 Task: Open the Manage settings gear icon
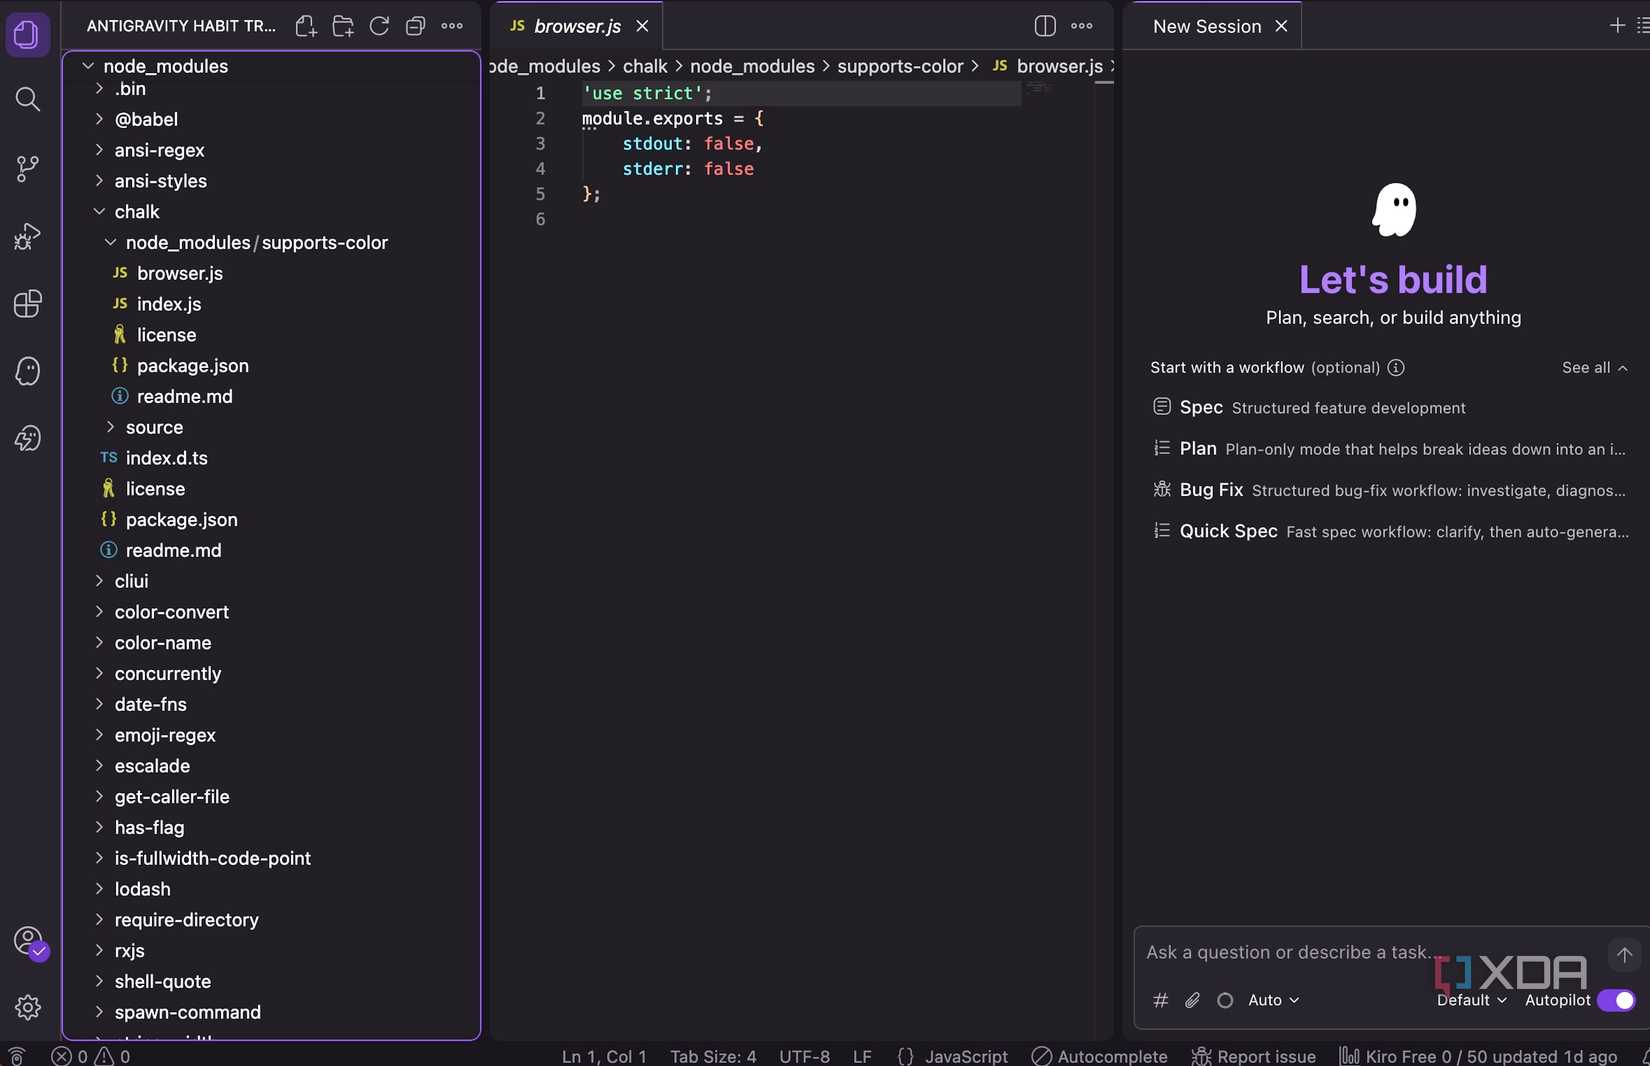point(27,1007)
